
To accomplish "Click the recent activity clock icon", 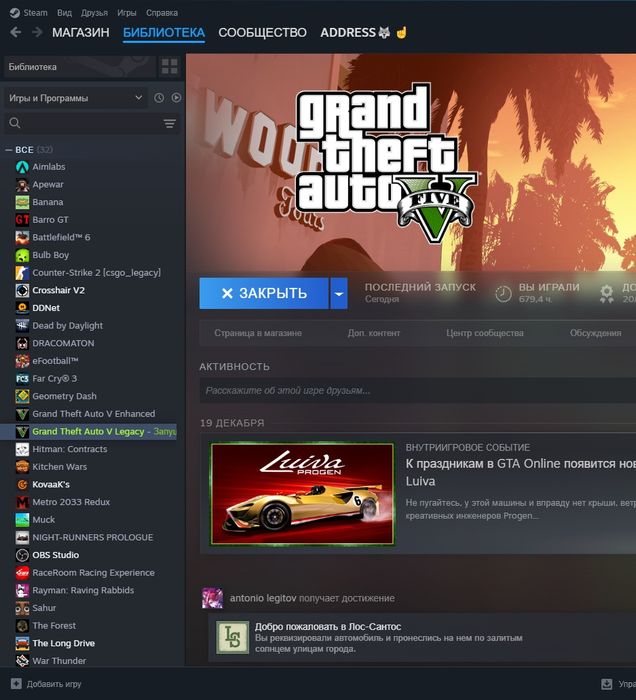I will click(x=159, y=98).
